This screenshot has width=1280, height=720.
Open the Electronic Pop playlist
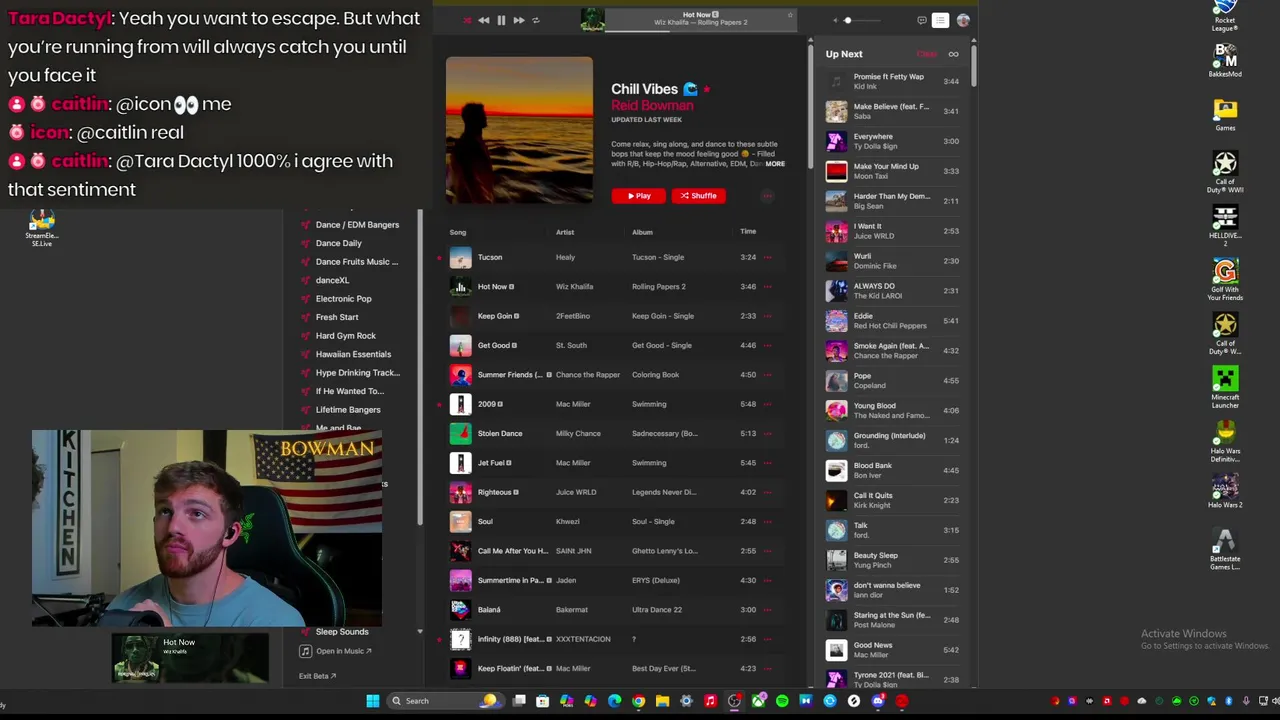tap(343, 299)
